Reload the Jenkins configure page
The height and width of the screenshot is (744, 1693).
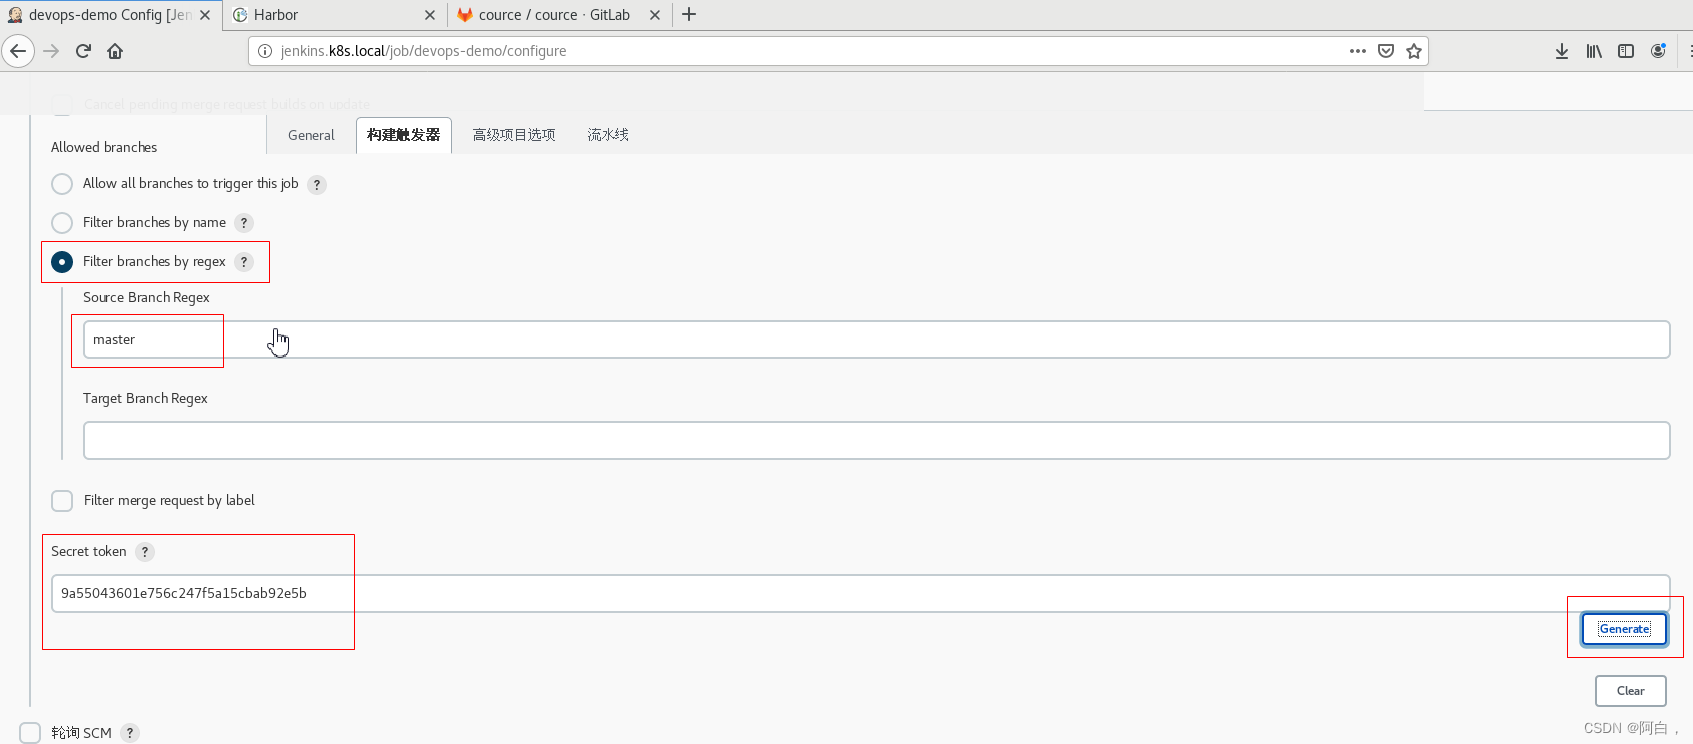(x=83, y=51)
